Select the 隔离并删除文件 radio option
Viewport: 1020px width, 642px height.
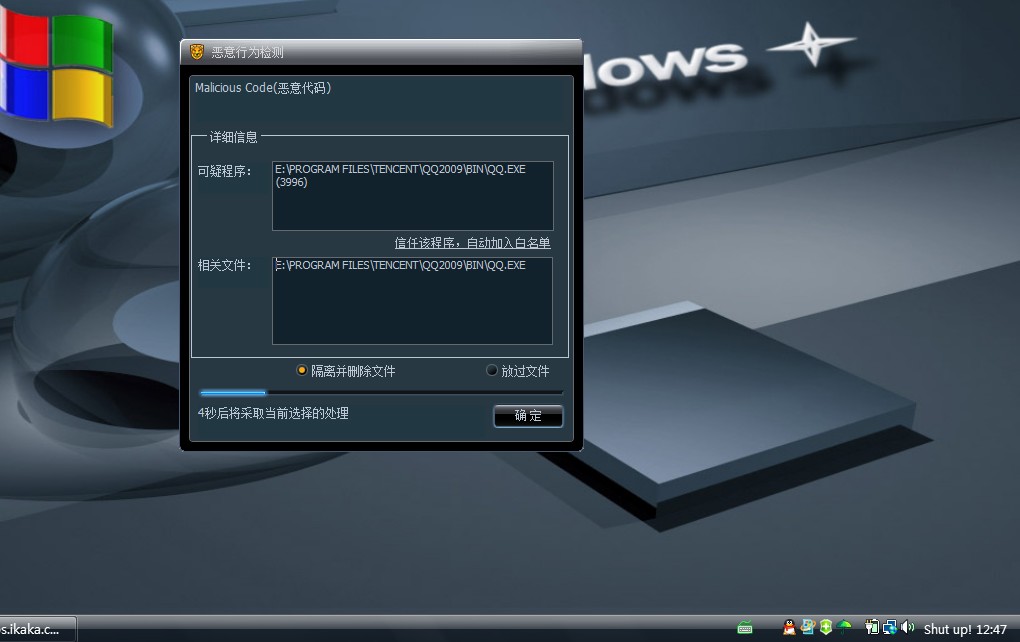(346, 371)
